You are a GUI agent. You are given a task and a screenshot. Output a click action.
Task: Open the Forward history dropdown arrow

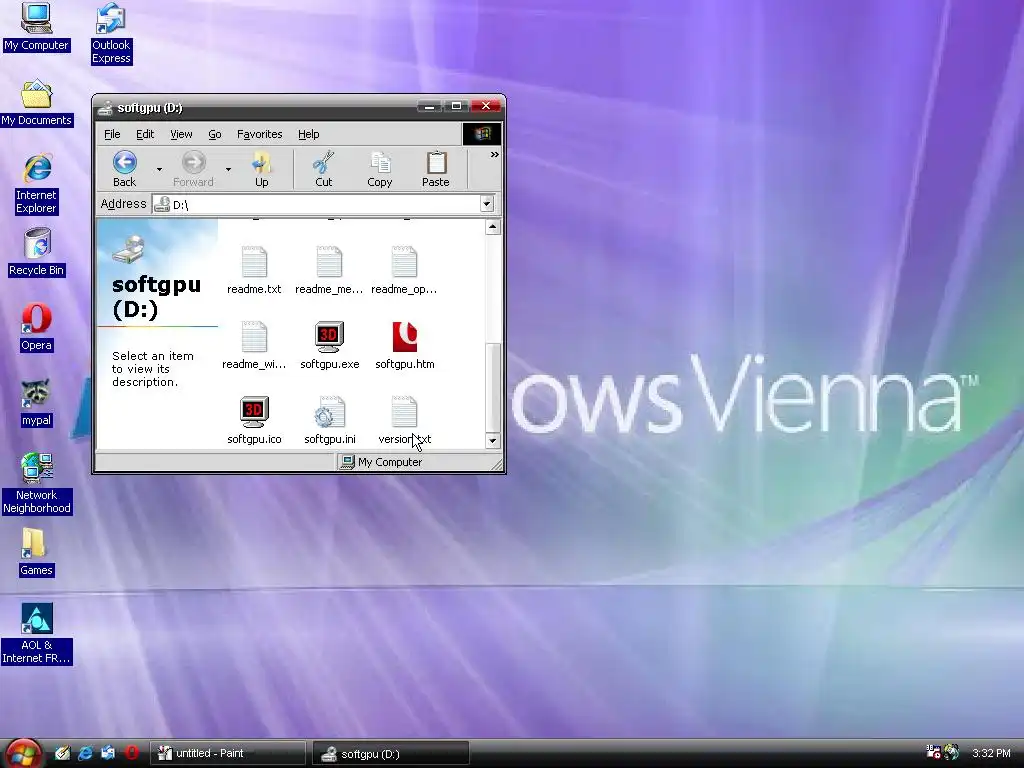[x=228, y=169]
